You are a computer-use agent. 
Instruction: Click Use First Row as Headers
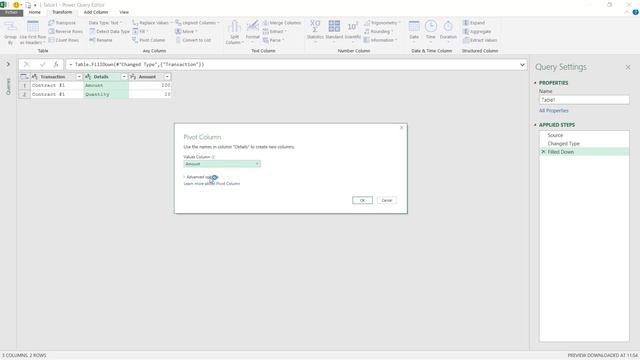coord(33,32)
